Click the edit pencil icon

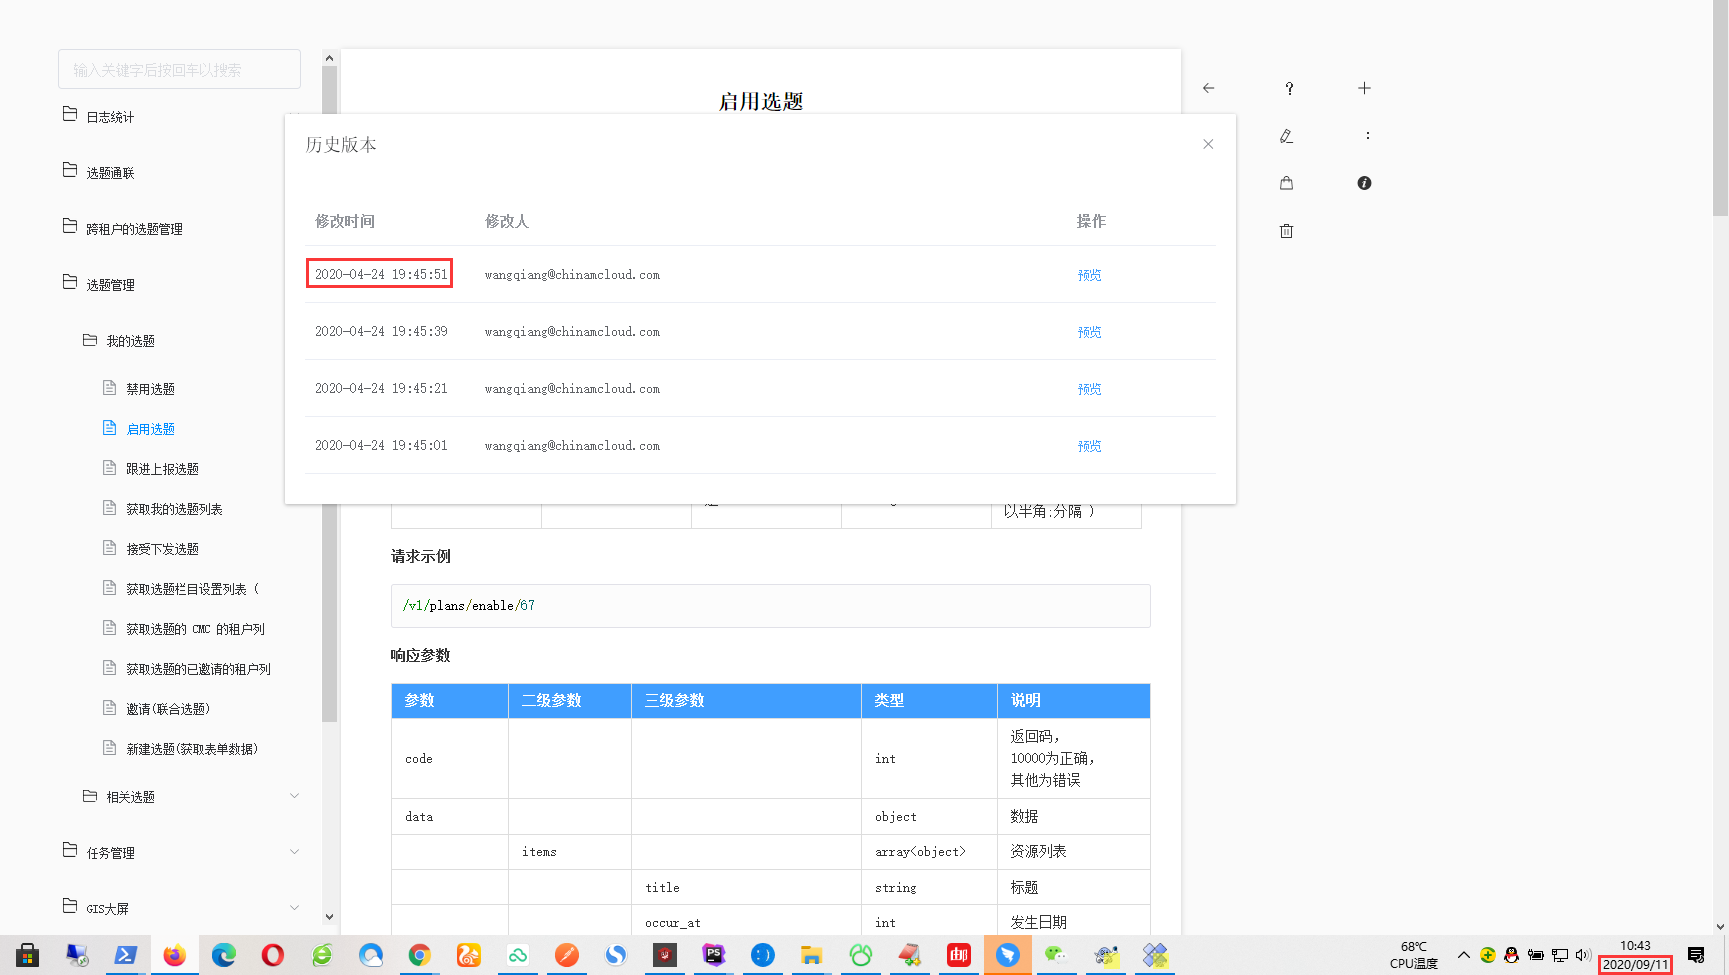click(1286, 136)
